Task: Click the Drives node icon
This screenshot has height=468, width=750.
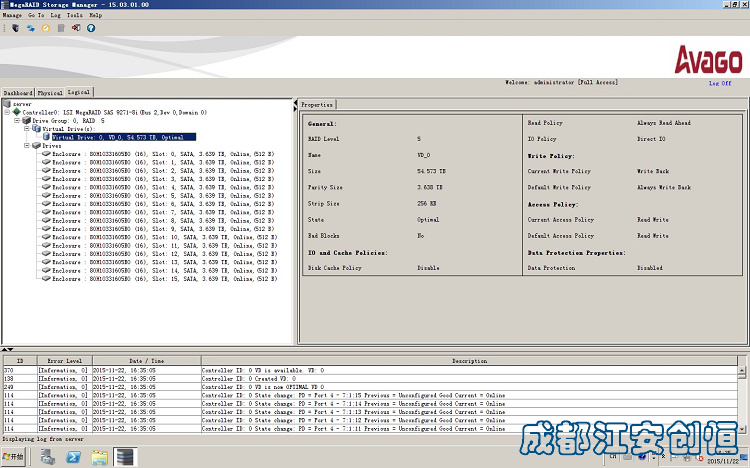Action: (x=36, y=145)
